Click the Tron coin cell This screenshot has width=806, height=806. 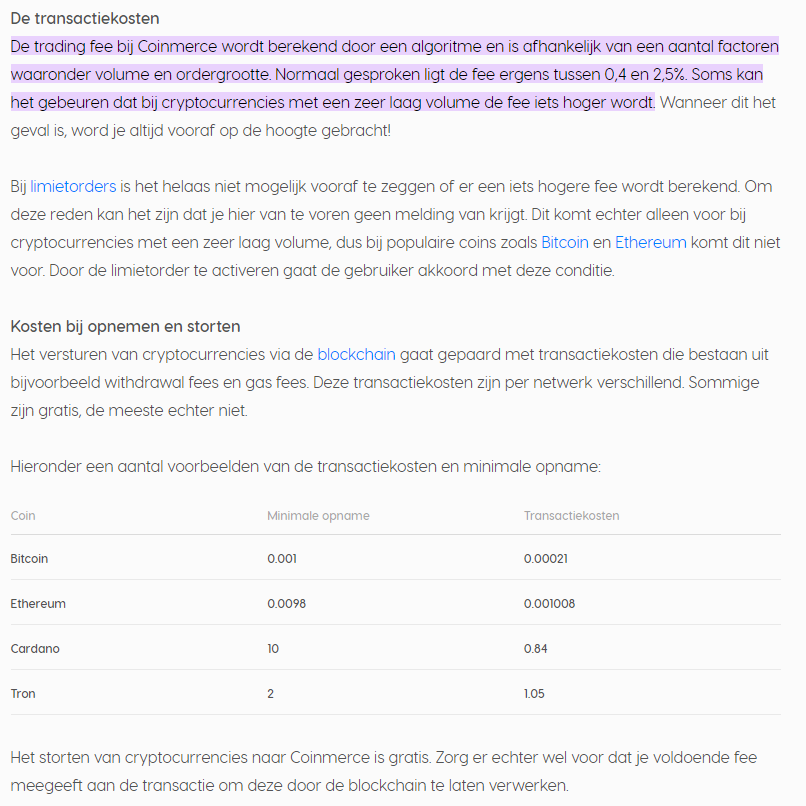pos(23,694)
